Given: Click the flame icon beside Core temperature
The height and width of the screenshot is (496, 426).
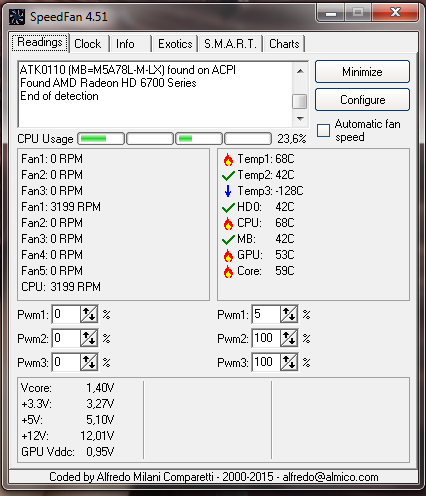Looking at the screenshot, I should coord(228,271).
